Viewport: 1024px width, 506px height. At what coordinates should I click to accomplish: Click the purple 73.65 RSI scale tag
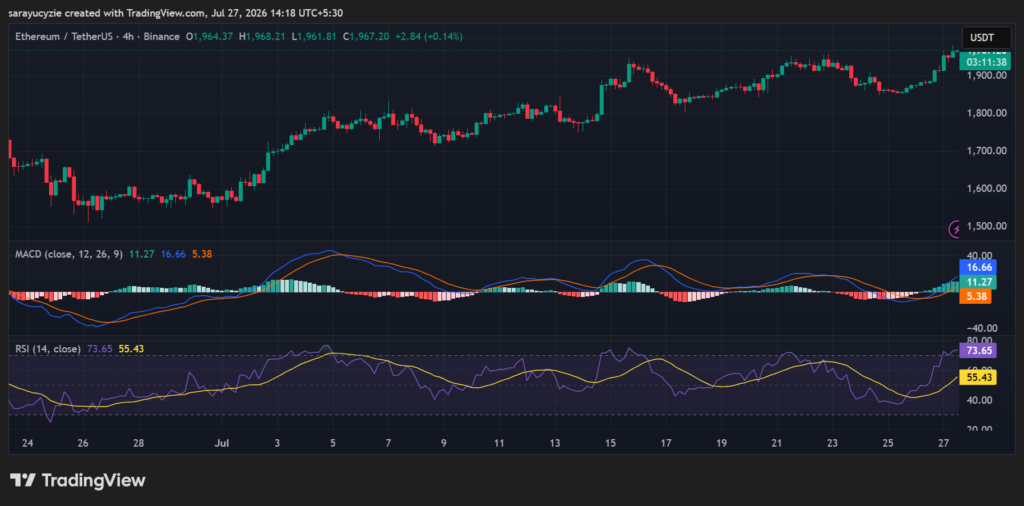[977, 349]
